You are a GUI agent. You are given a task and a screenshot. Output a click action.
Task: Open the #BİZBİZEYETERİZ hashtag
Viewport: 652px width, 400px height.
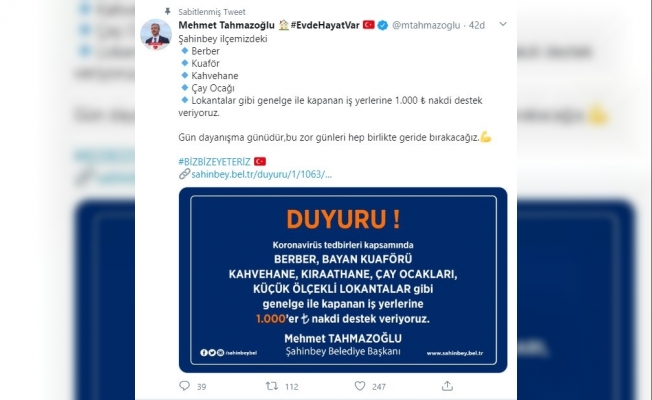coord(215,162)
